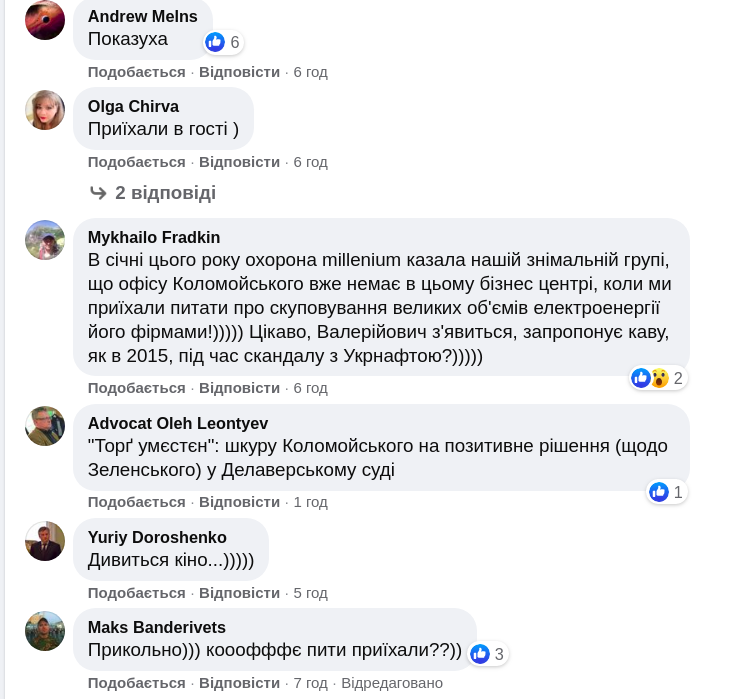Screen dimensions: 733x699
Task: Like Andrew Melns comment via Подобається
Action: click(136, 72)
